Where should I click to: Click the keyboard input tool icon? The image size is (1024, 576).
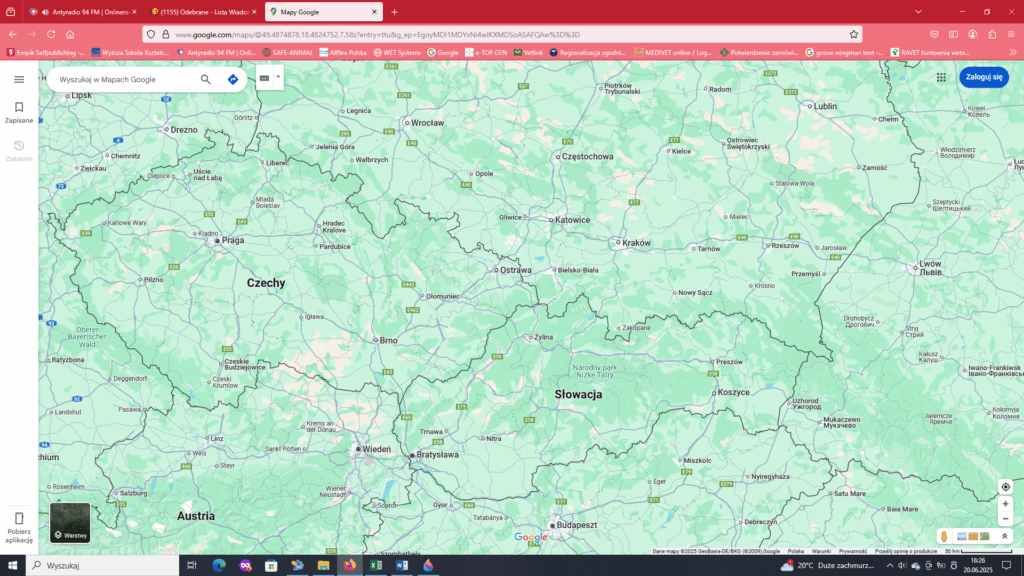(264, 78)
